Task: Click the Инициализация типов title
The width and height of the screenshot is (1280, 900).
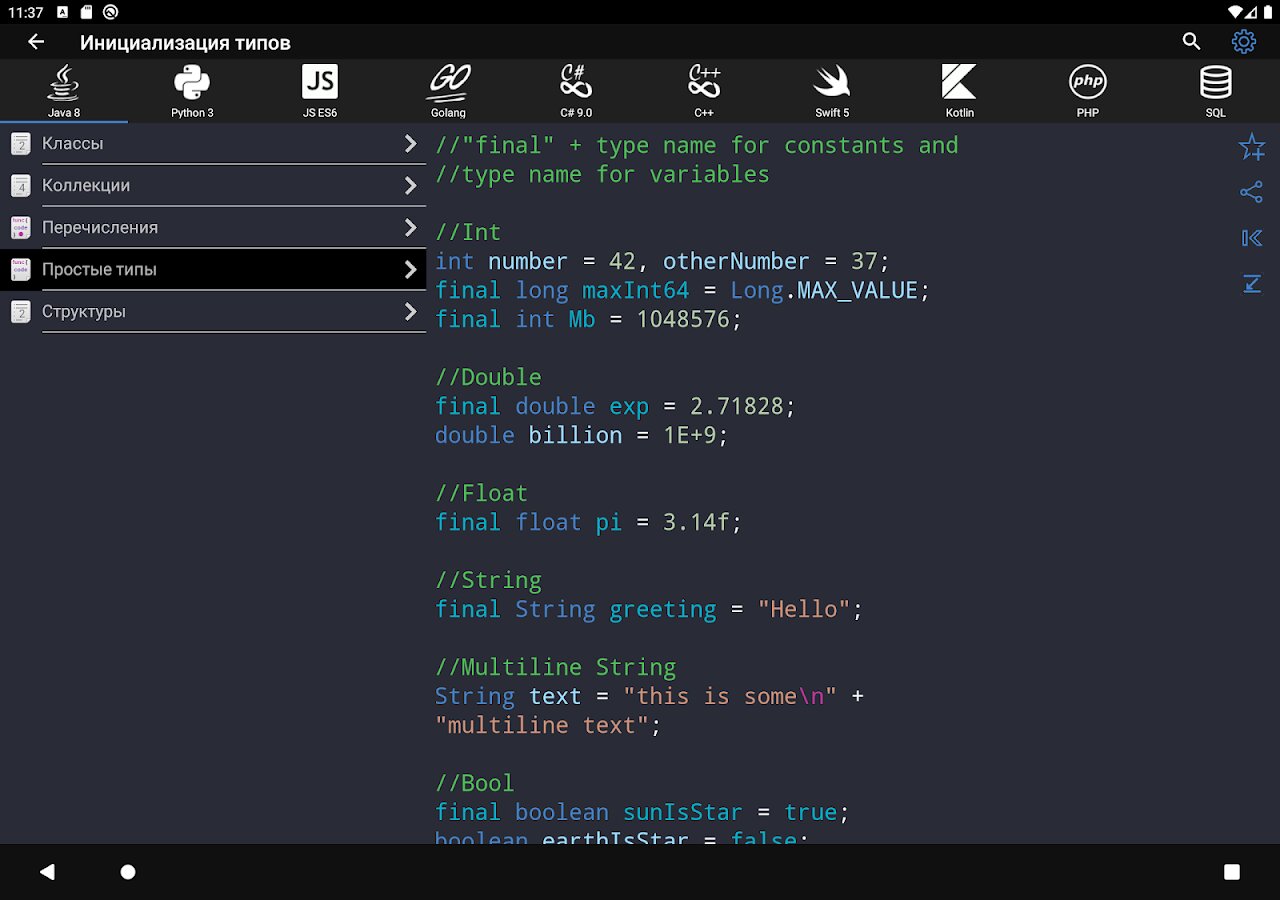Action: (x=185, y=42)
